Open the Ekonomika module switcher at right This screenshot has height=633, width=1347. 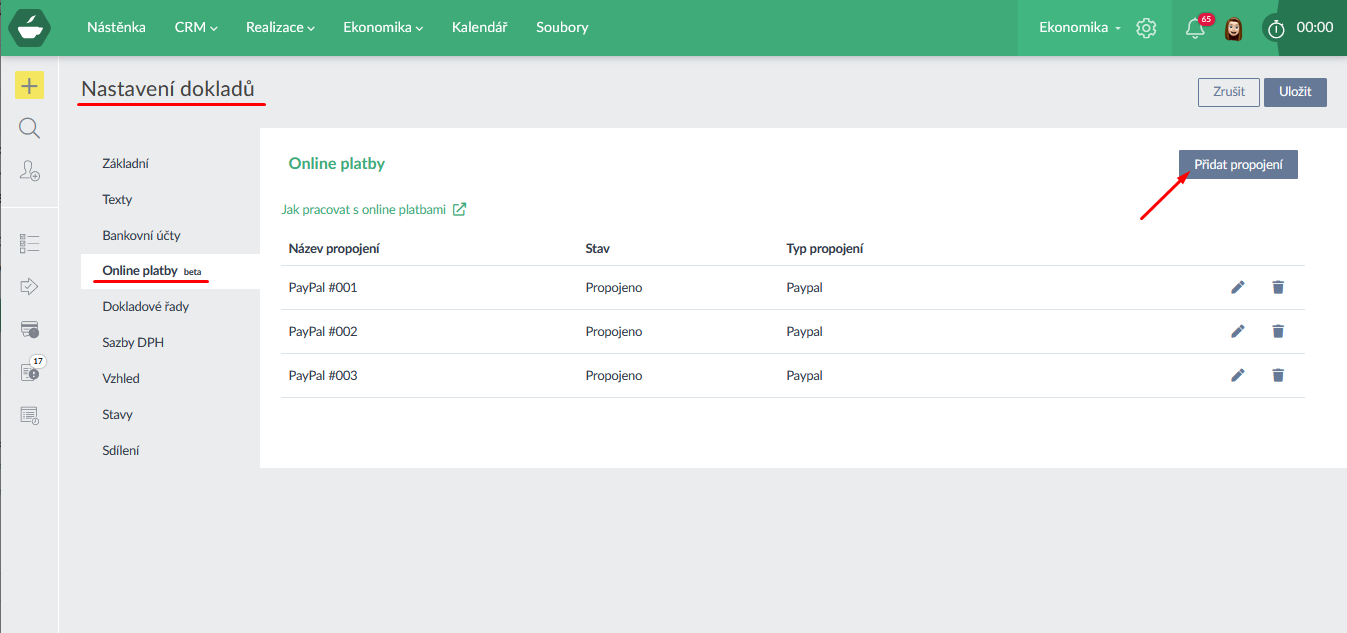[1079, 28]
